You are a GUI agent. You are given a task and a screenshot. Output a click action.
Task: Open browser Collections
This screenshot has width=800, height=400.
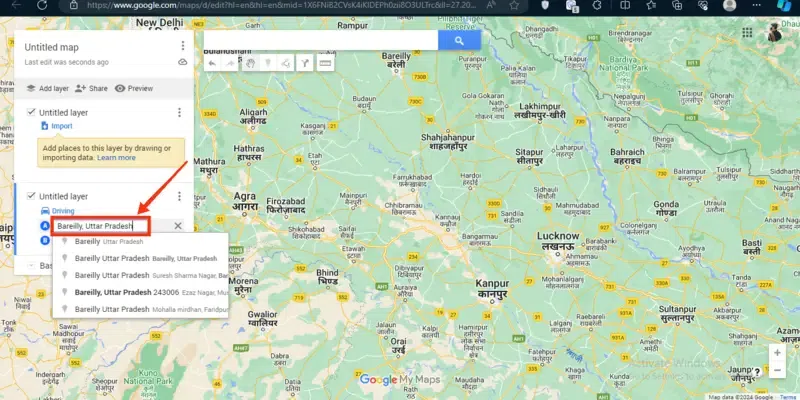coord(677,5)
